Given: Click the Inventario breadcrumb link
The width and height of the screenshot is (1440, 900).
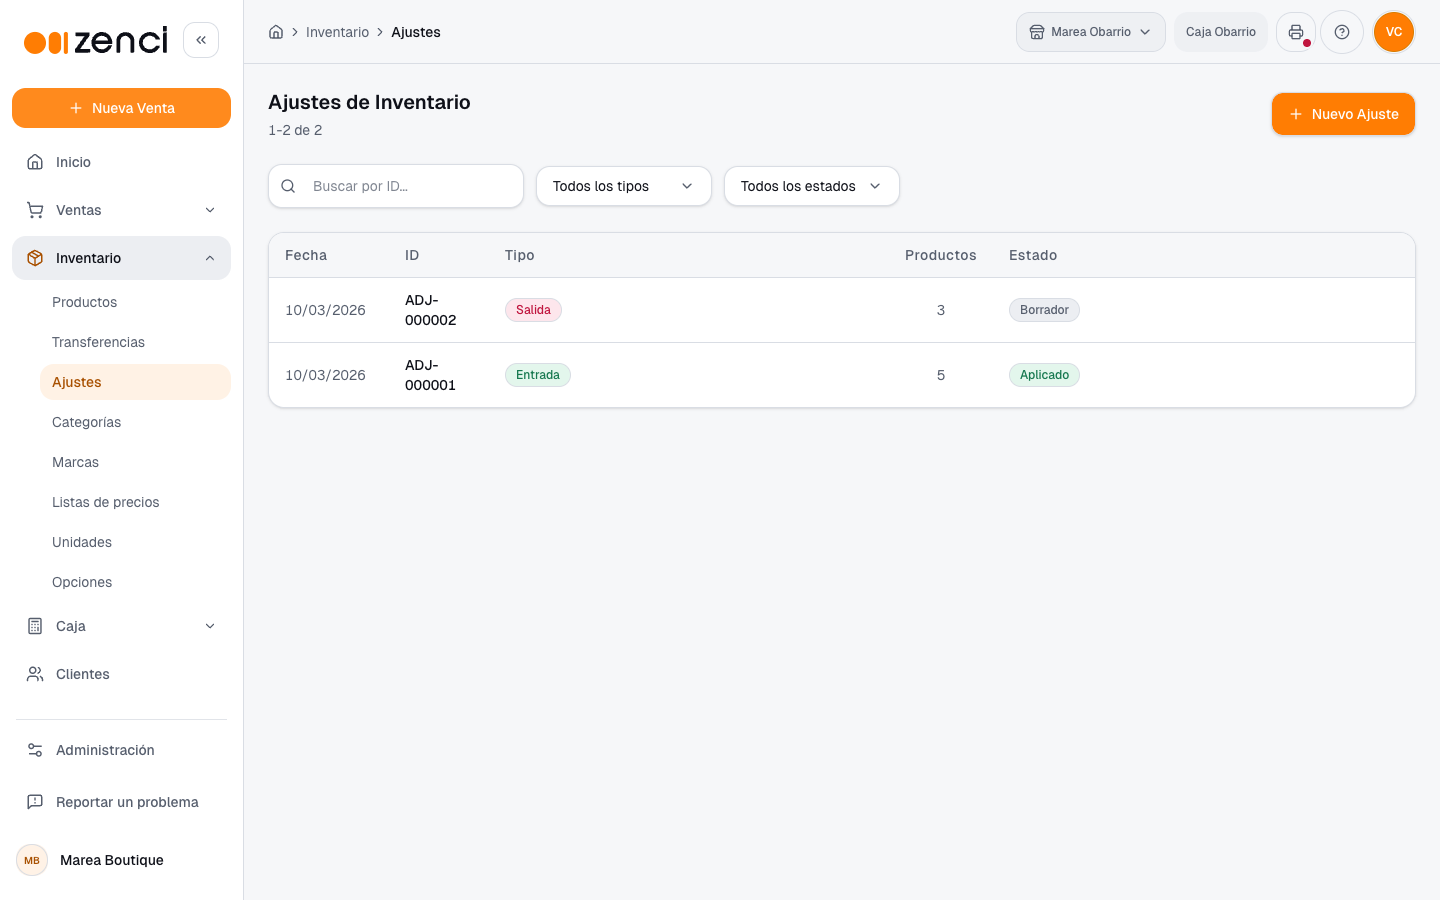Looking at the screenshot, I should 337,32.
